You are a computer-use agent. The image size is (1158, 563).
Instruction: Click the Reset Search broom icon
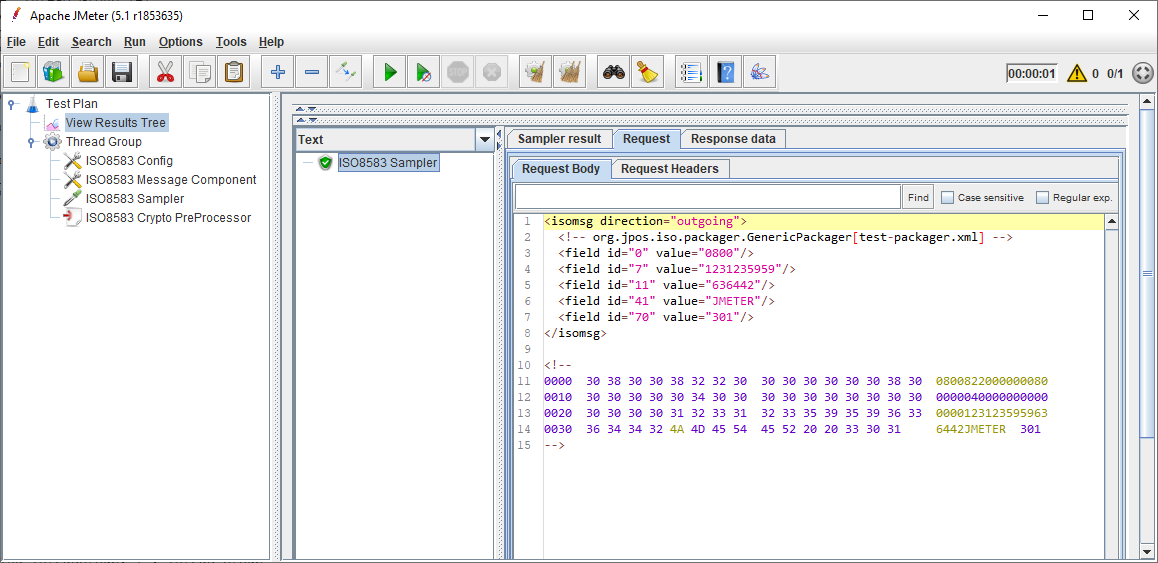[648, 72]
